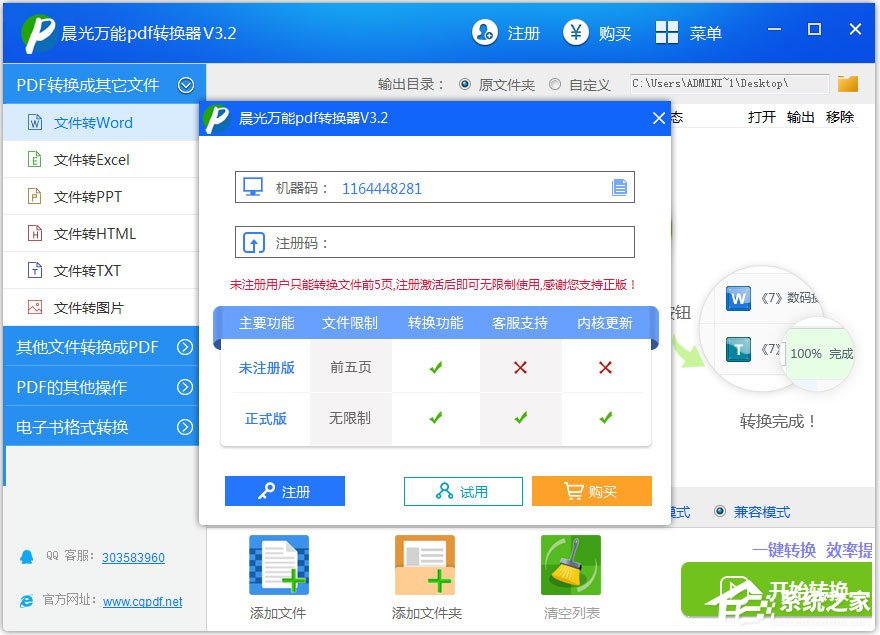Click the 内核更新 checkmark in 正式版 row
This screenshot has width=880, height=635.
click(x=606, y=418)
